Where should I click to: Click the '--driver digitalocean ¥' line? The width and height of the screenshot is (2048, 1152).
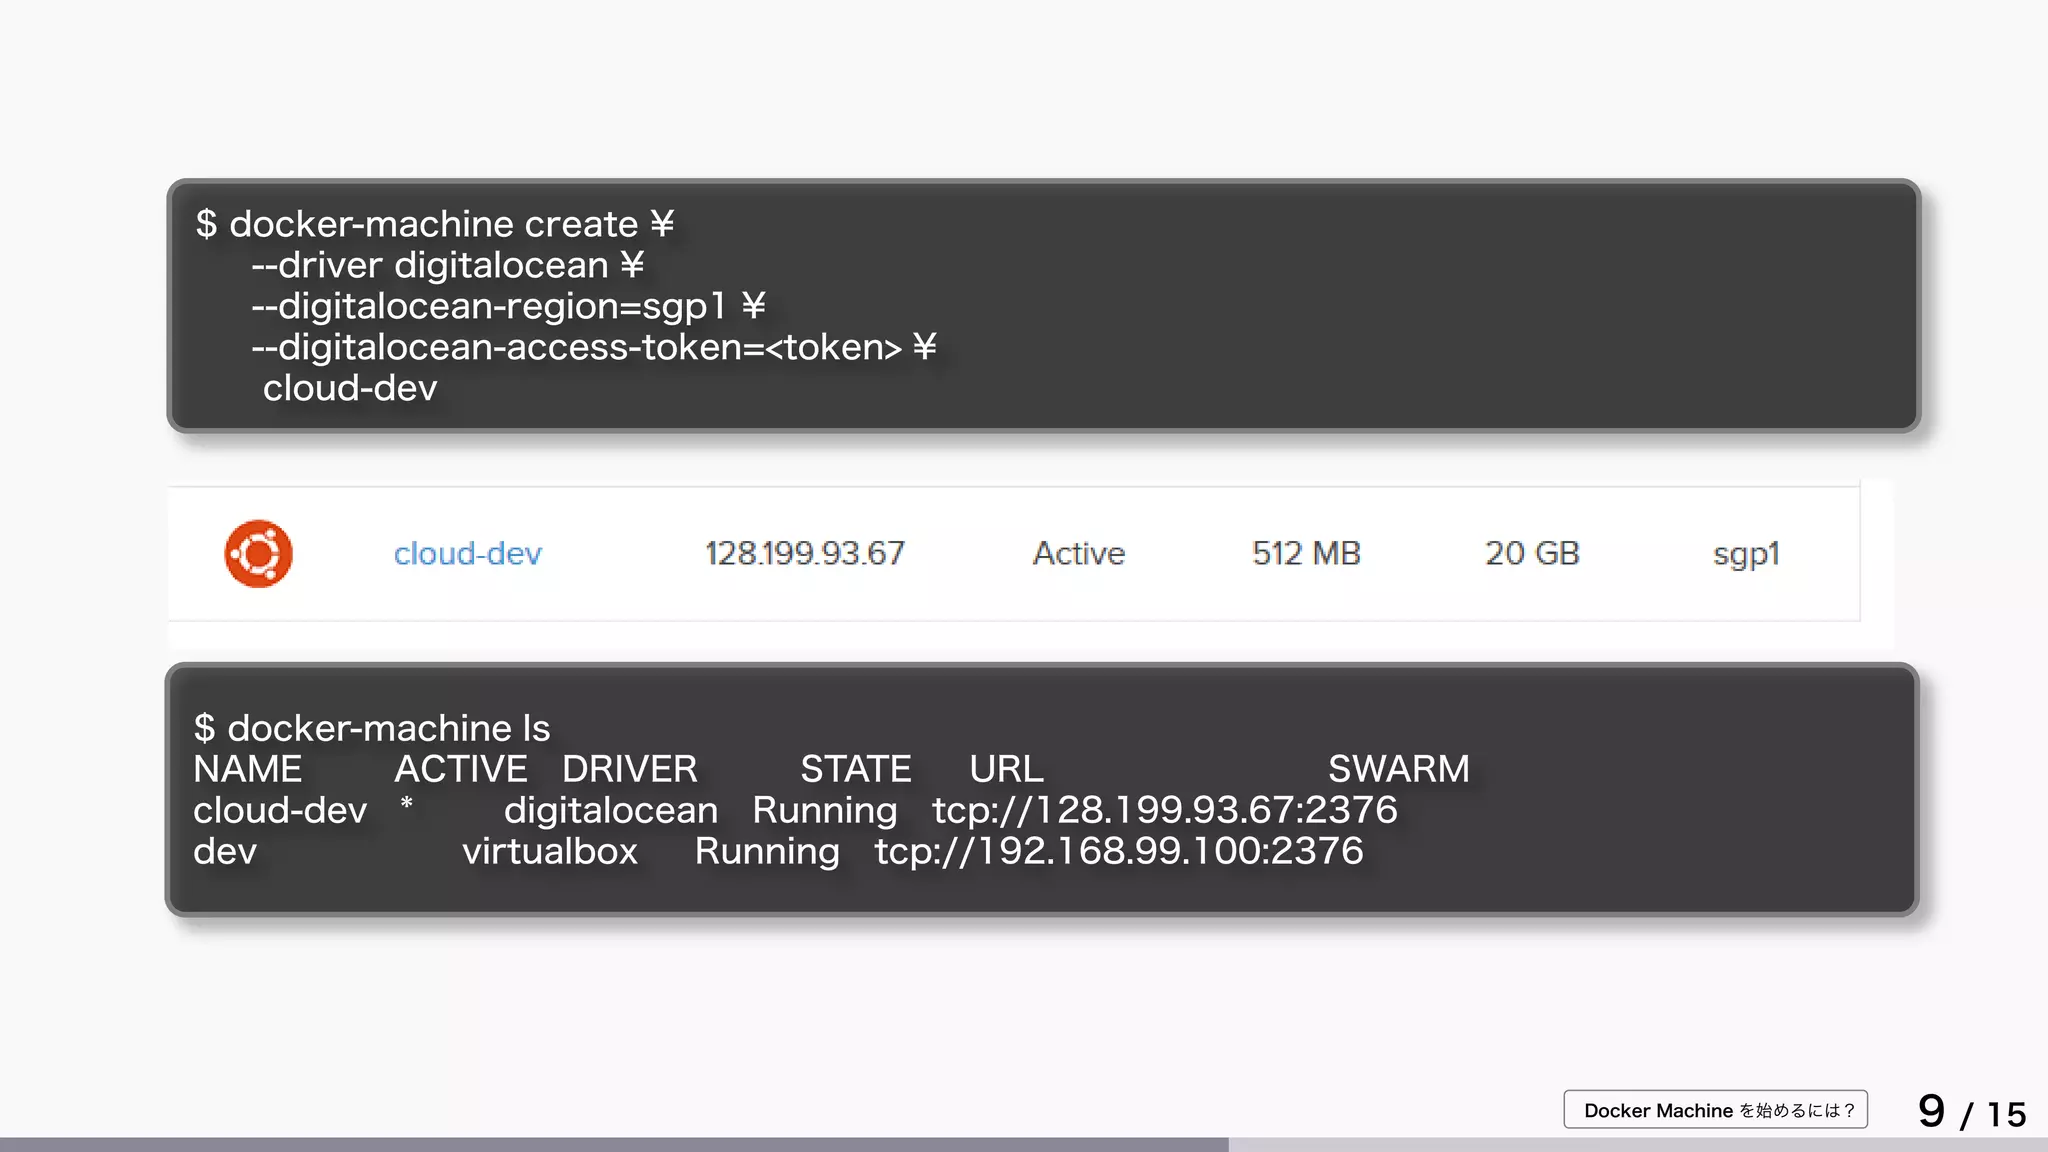click(448, 265)
